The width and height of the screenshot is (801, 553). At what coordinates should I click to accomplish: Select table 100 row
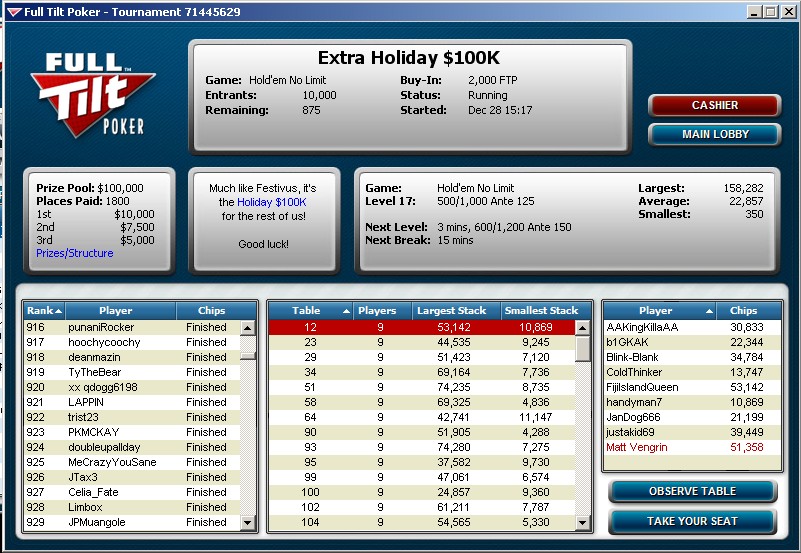click(422, 492)
